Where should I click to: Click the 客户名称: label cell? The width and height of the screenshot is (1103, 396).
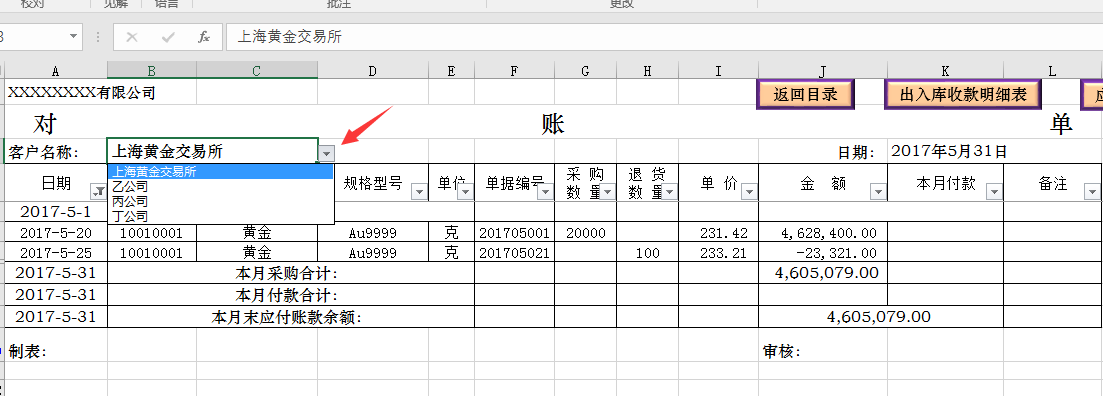pos(56,151)
